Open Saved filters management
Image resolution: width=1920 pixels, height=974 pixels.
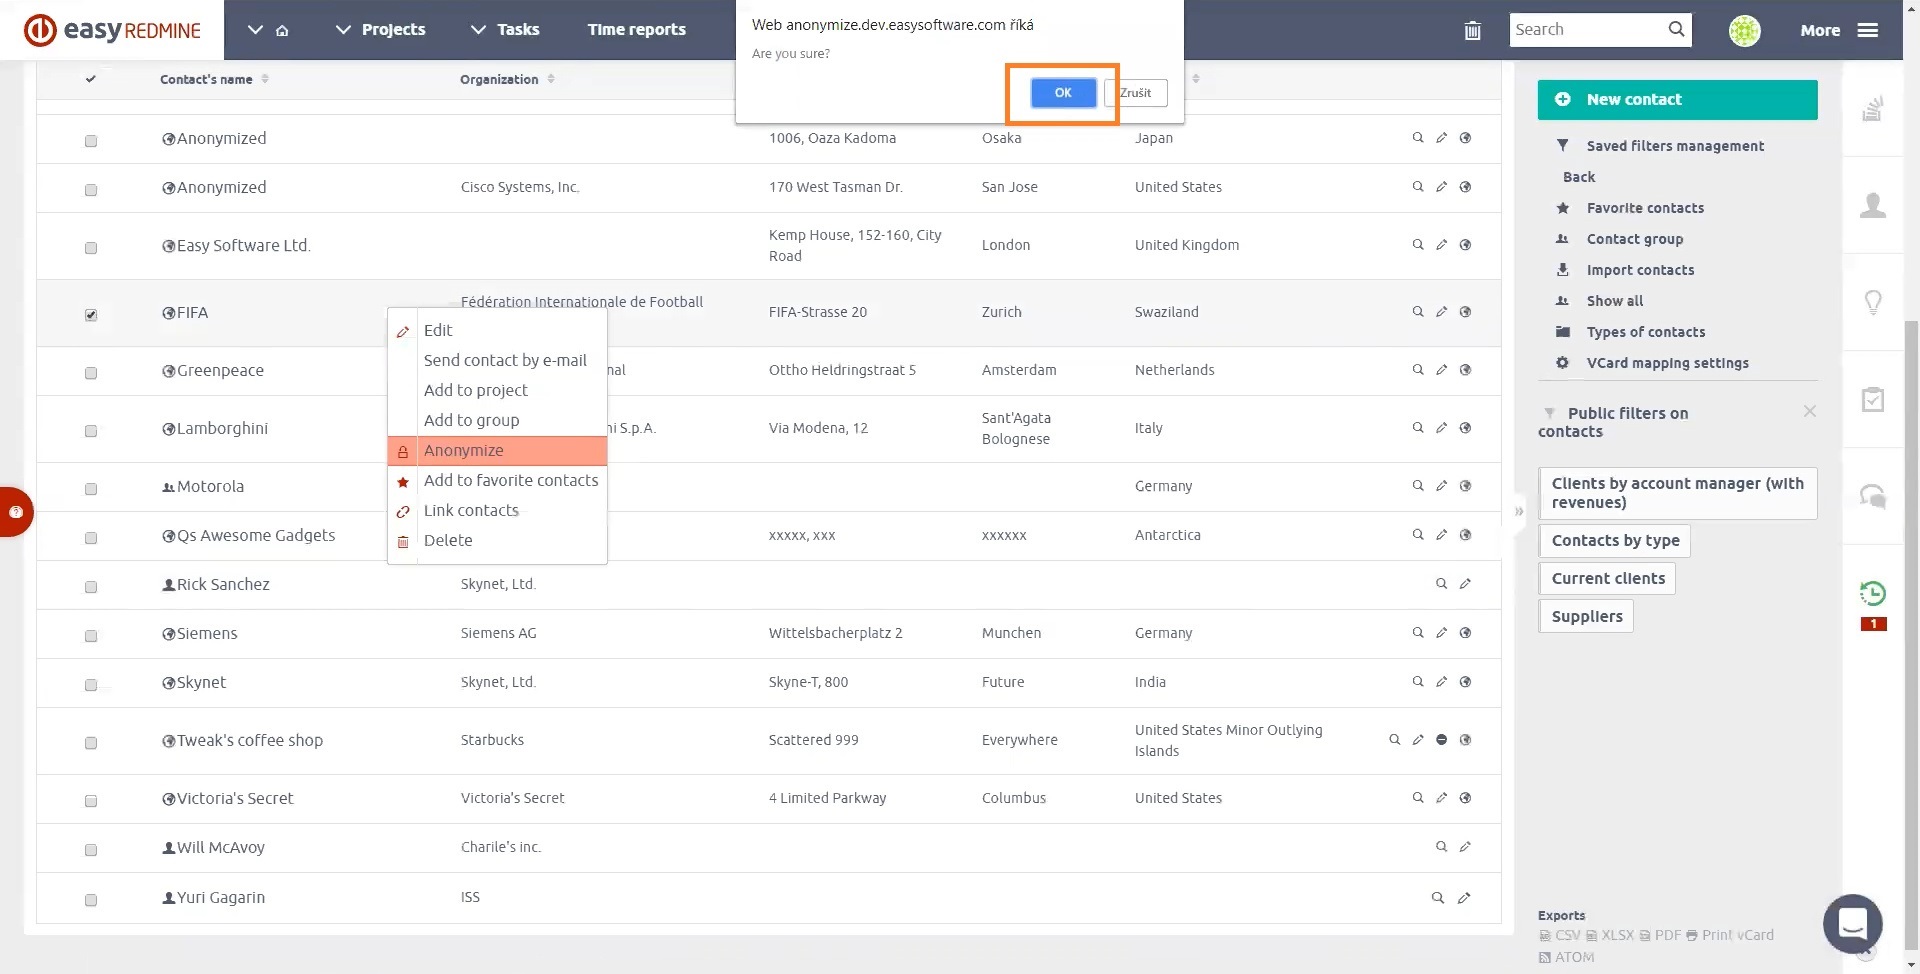[x=1675, y=146]
